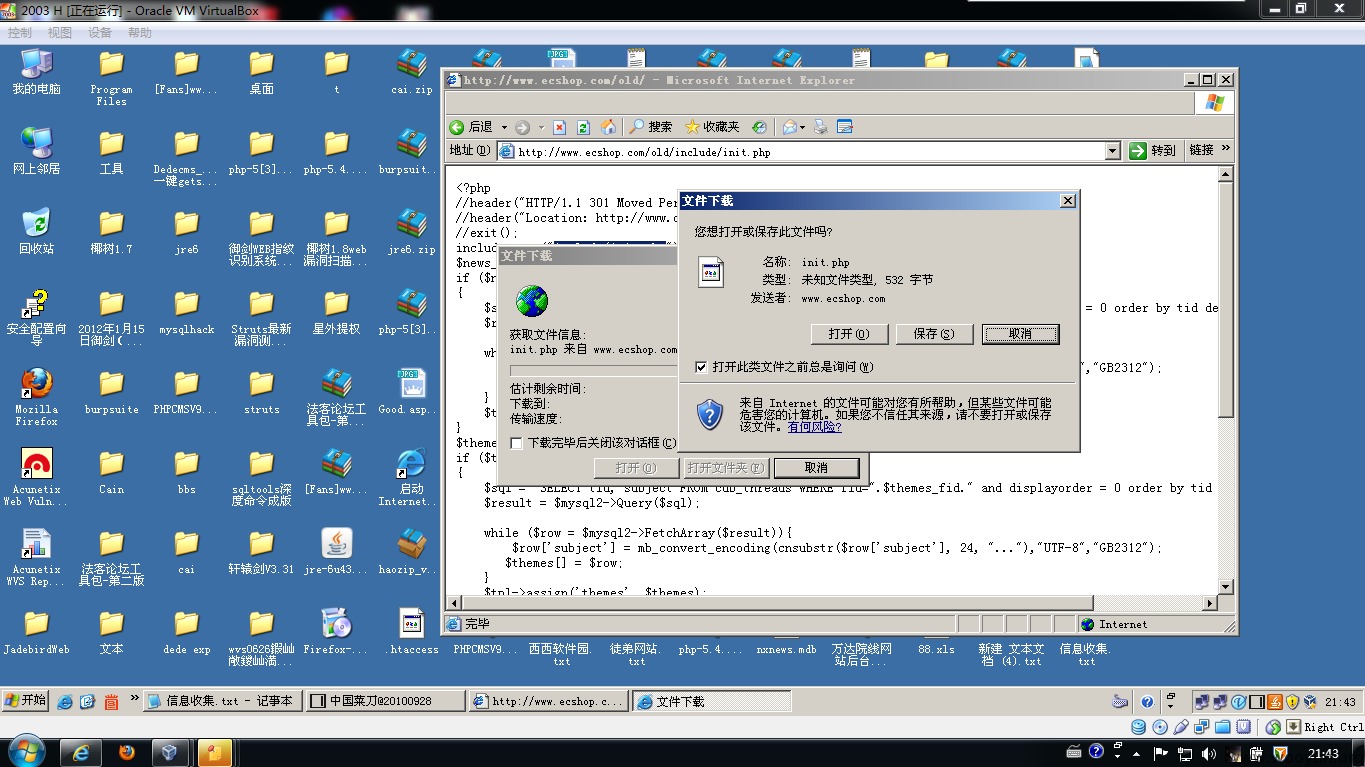This screenshot has width=1365, height=767.
Task: Open the VirtualBox 设备 menu
Action: 100,33
